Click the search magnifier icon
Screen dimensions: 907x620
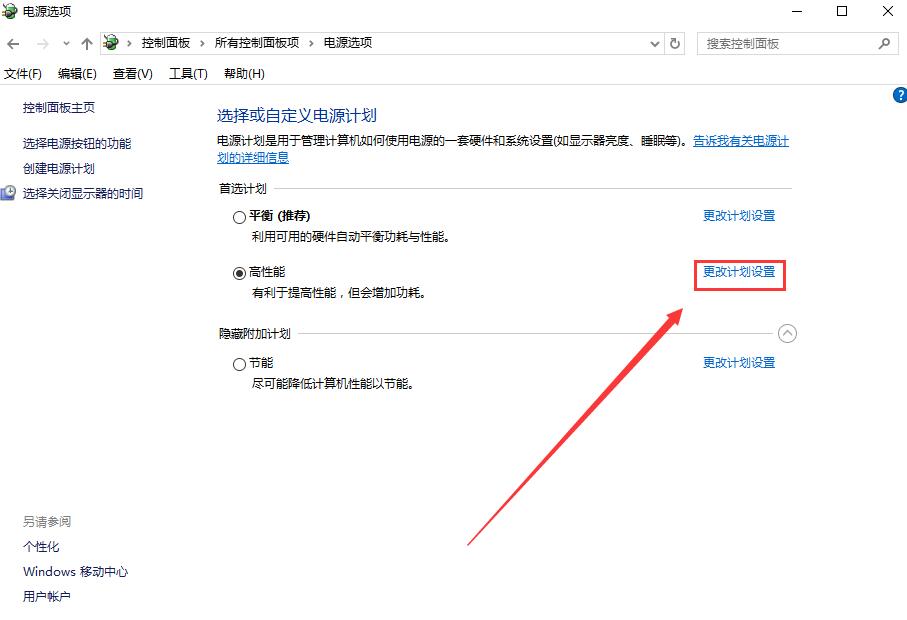pyautogui.click(x=882, y=43)
